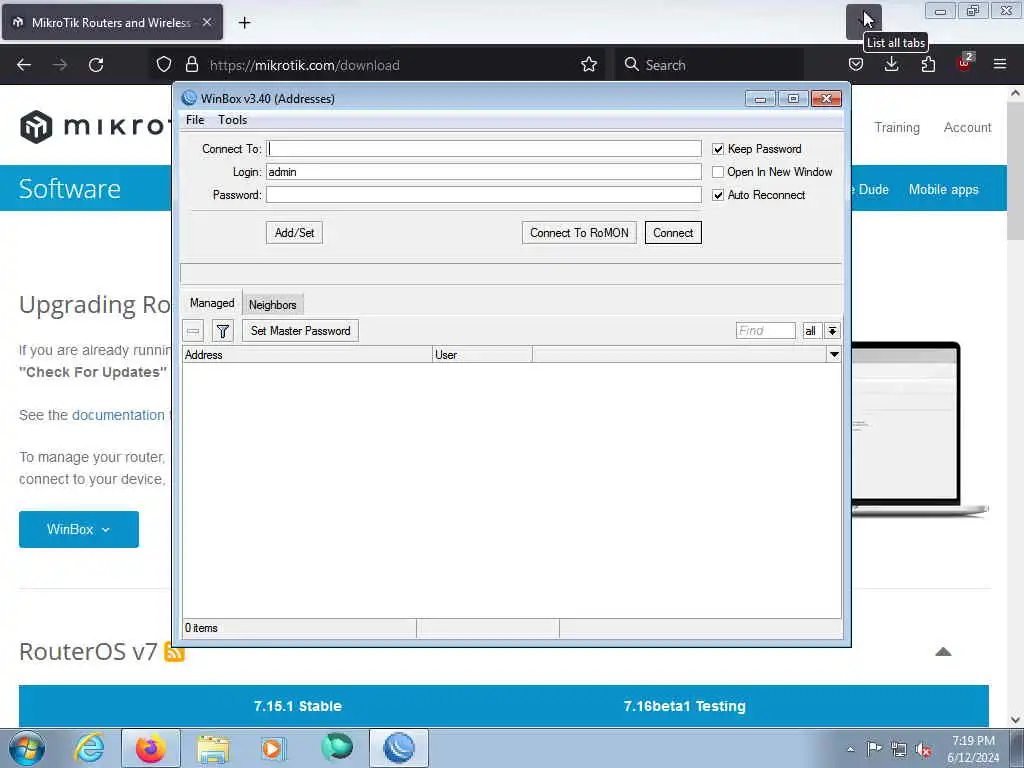Screen dimensions: 1024x768
Task: Toggle the Auto Reconnect checkbox
Action: (x=718, y=195)
